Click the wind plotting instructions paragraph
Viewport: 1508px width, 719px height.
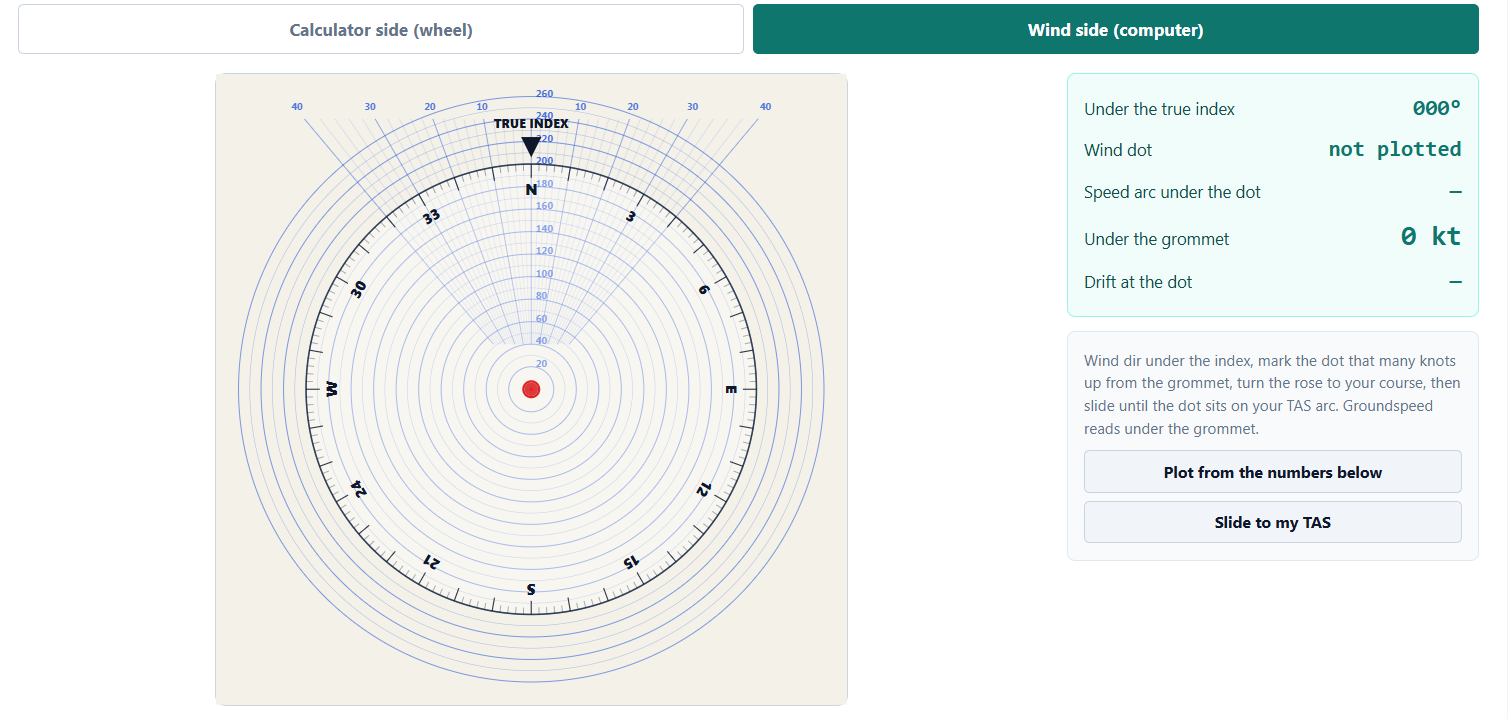point(1272,395)
